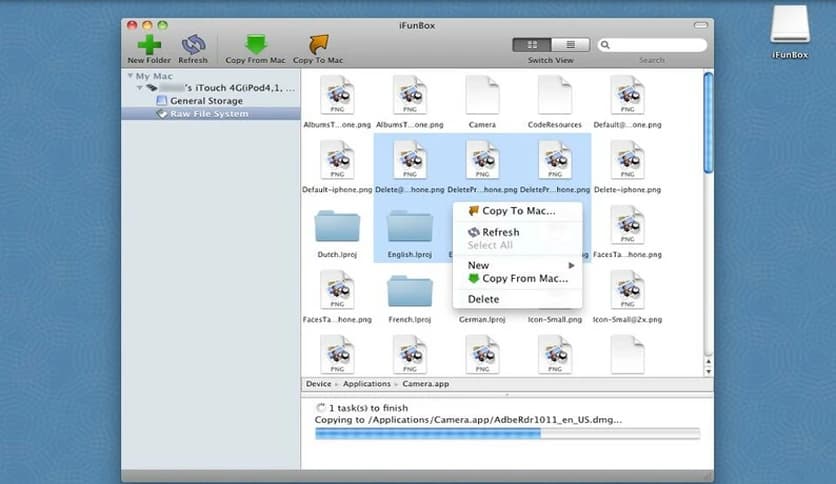Viewport: 836px width, 484px height.
Task: Choose Copy From Mac... from context menu
Action: click(517, 278)
